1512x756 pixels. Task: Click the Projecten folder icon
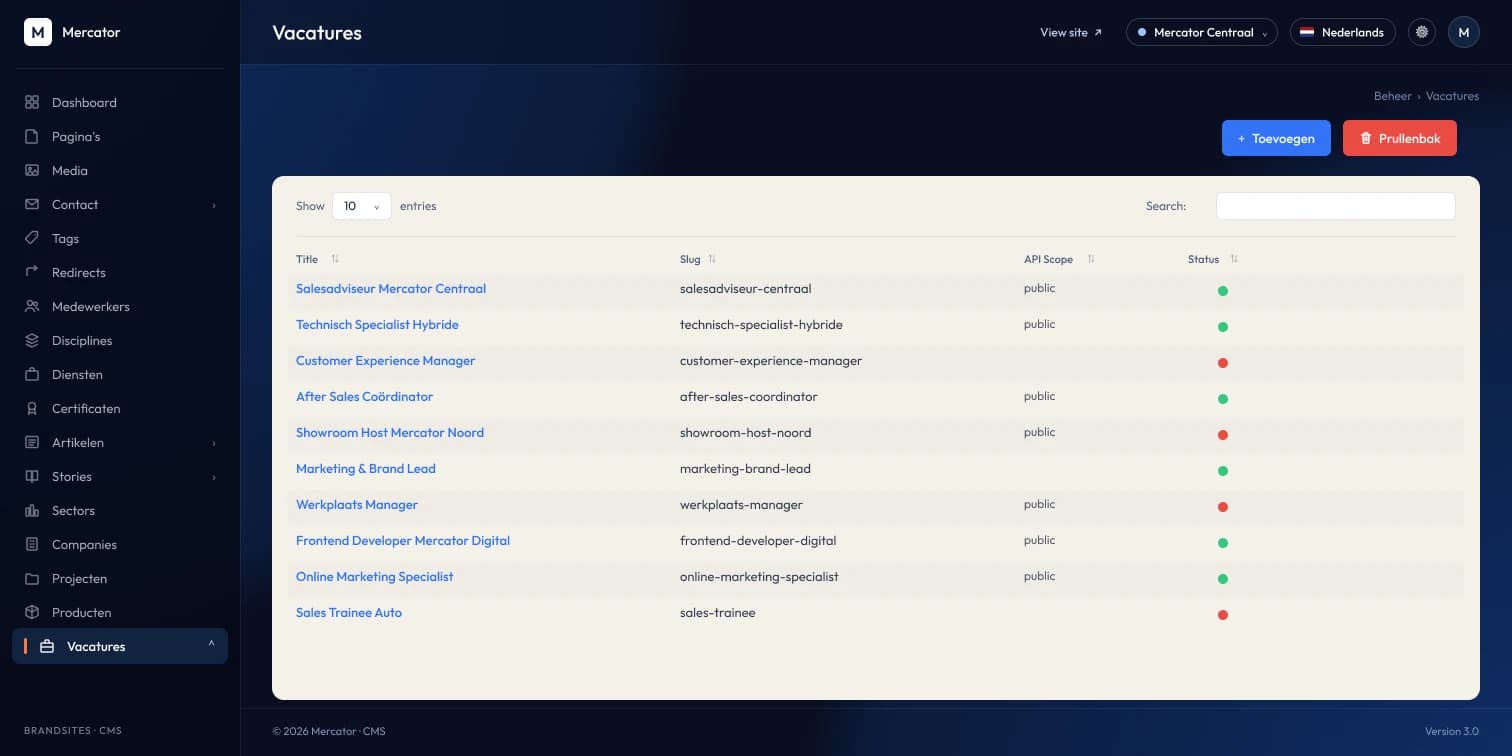point(32,578)
